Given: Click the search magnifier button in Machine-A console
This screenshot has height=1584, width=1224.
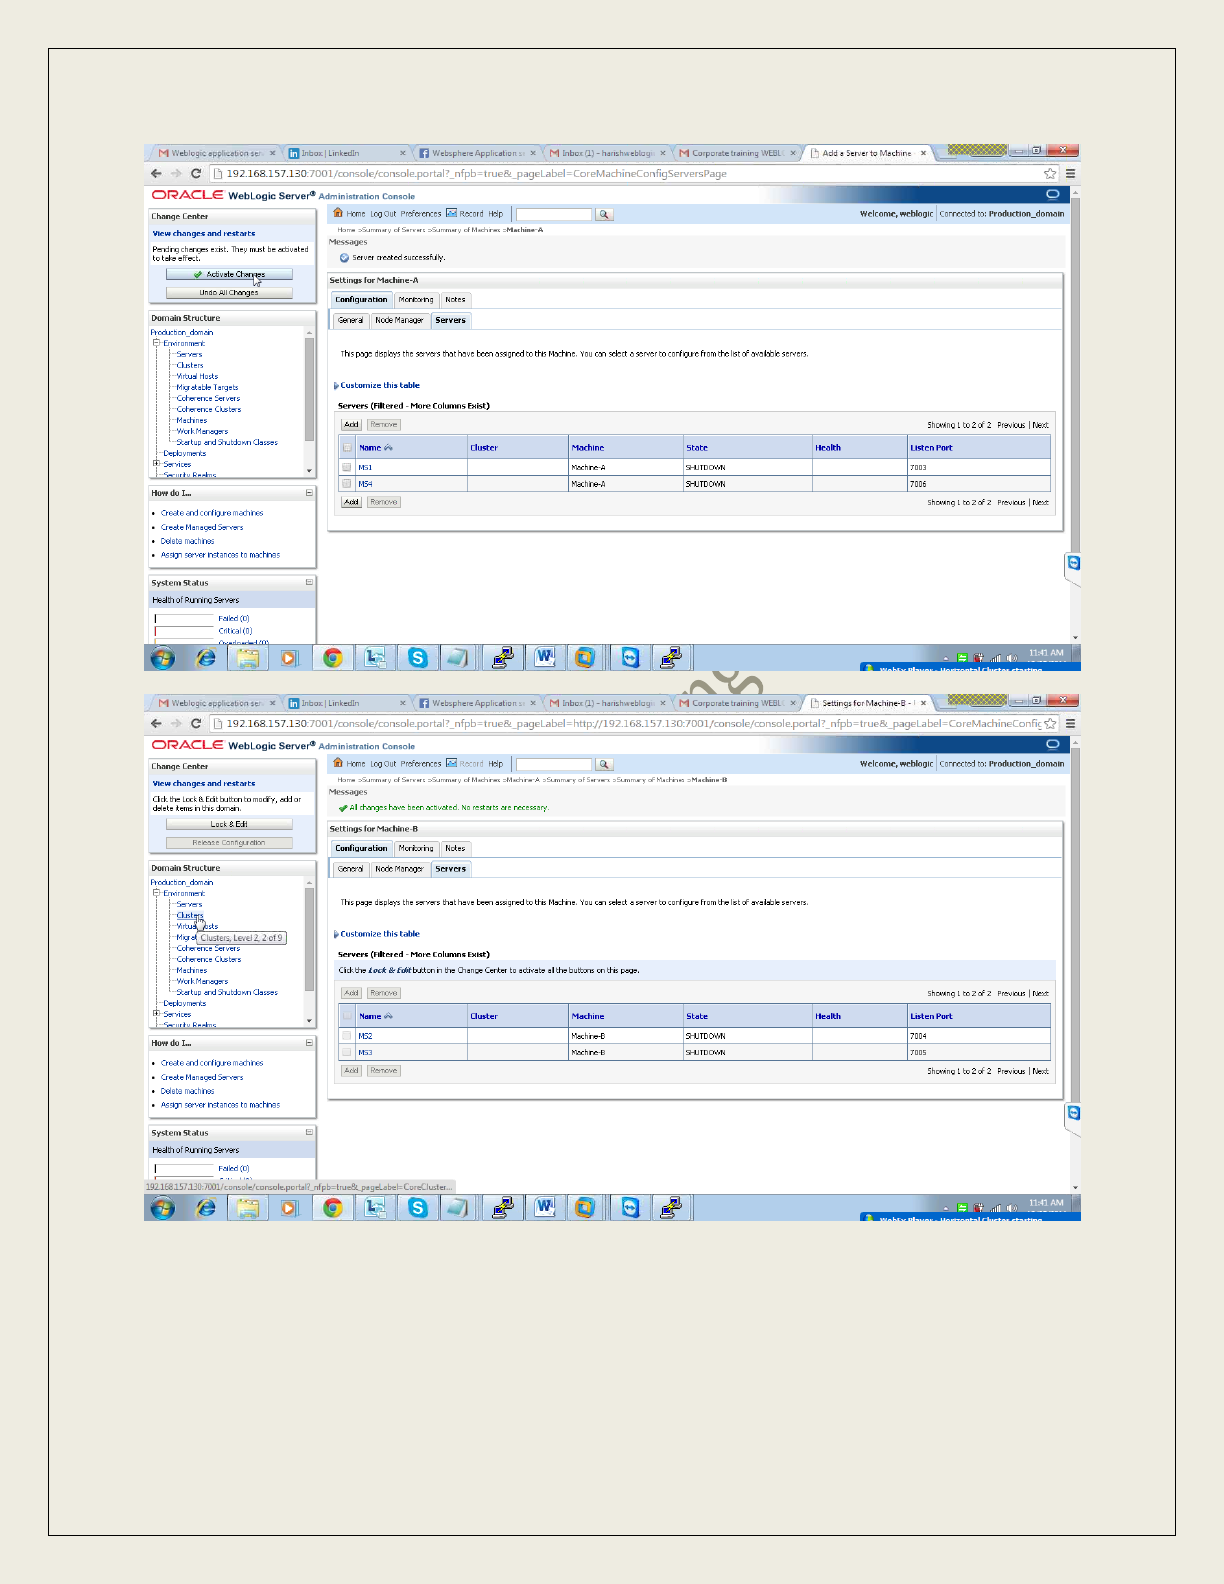Looking at the screenshot, I should (x=604, y=214).
